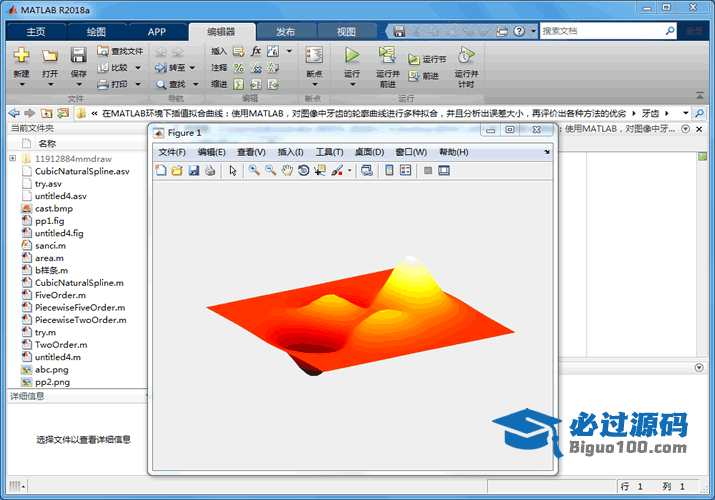
Task: Click the search documentation input field
Action: tap(602, 31)
